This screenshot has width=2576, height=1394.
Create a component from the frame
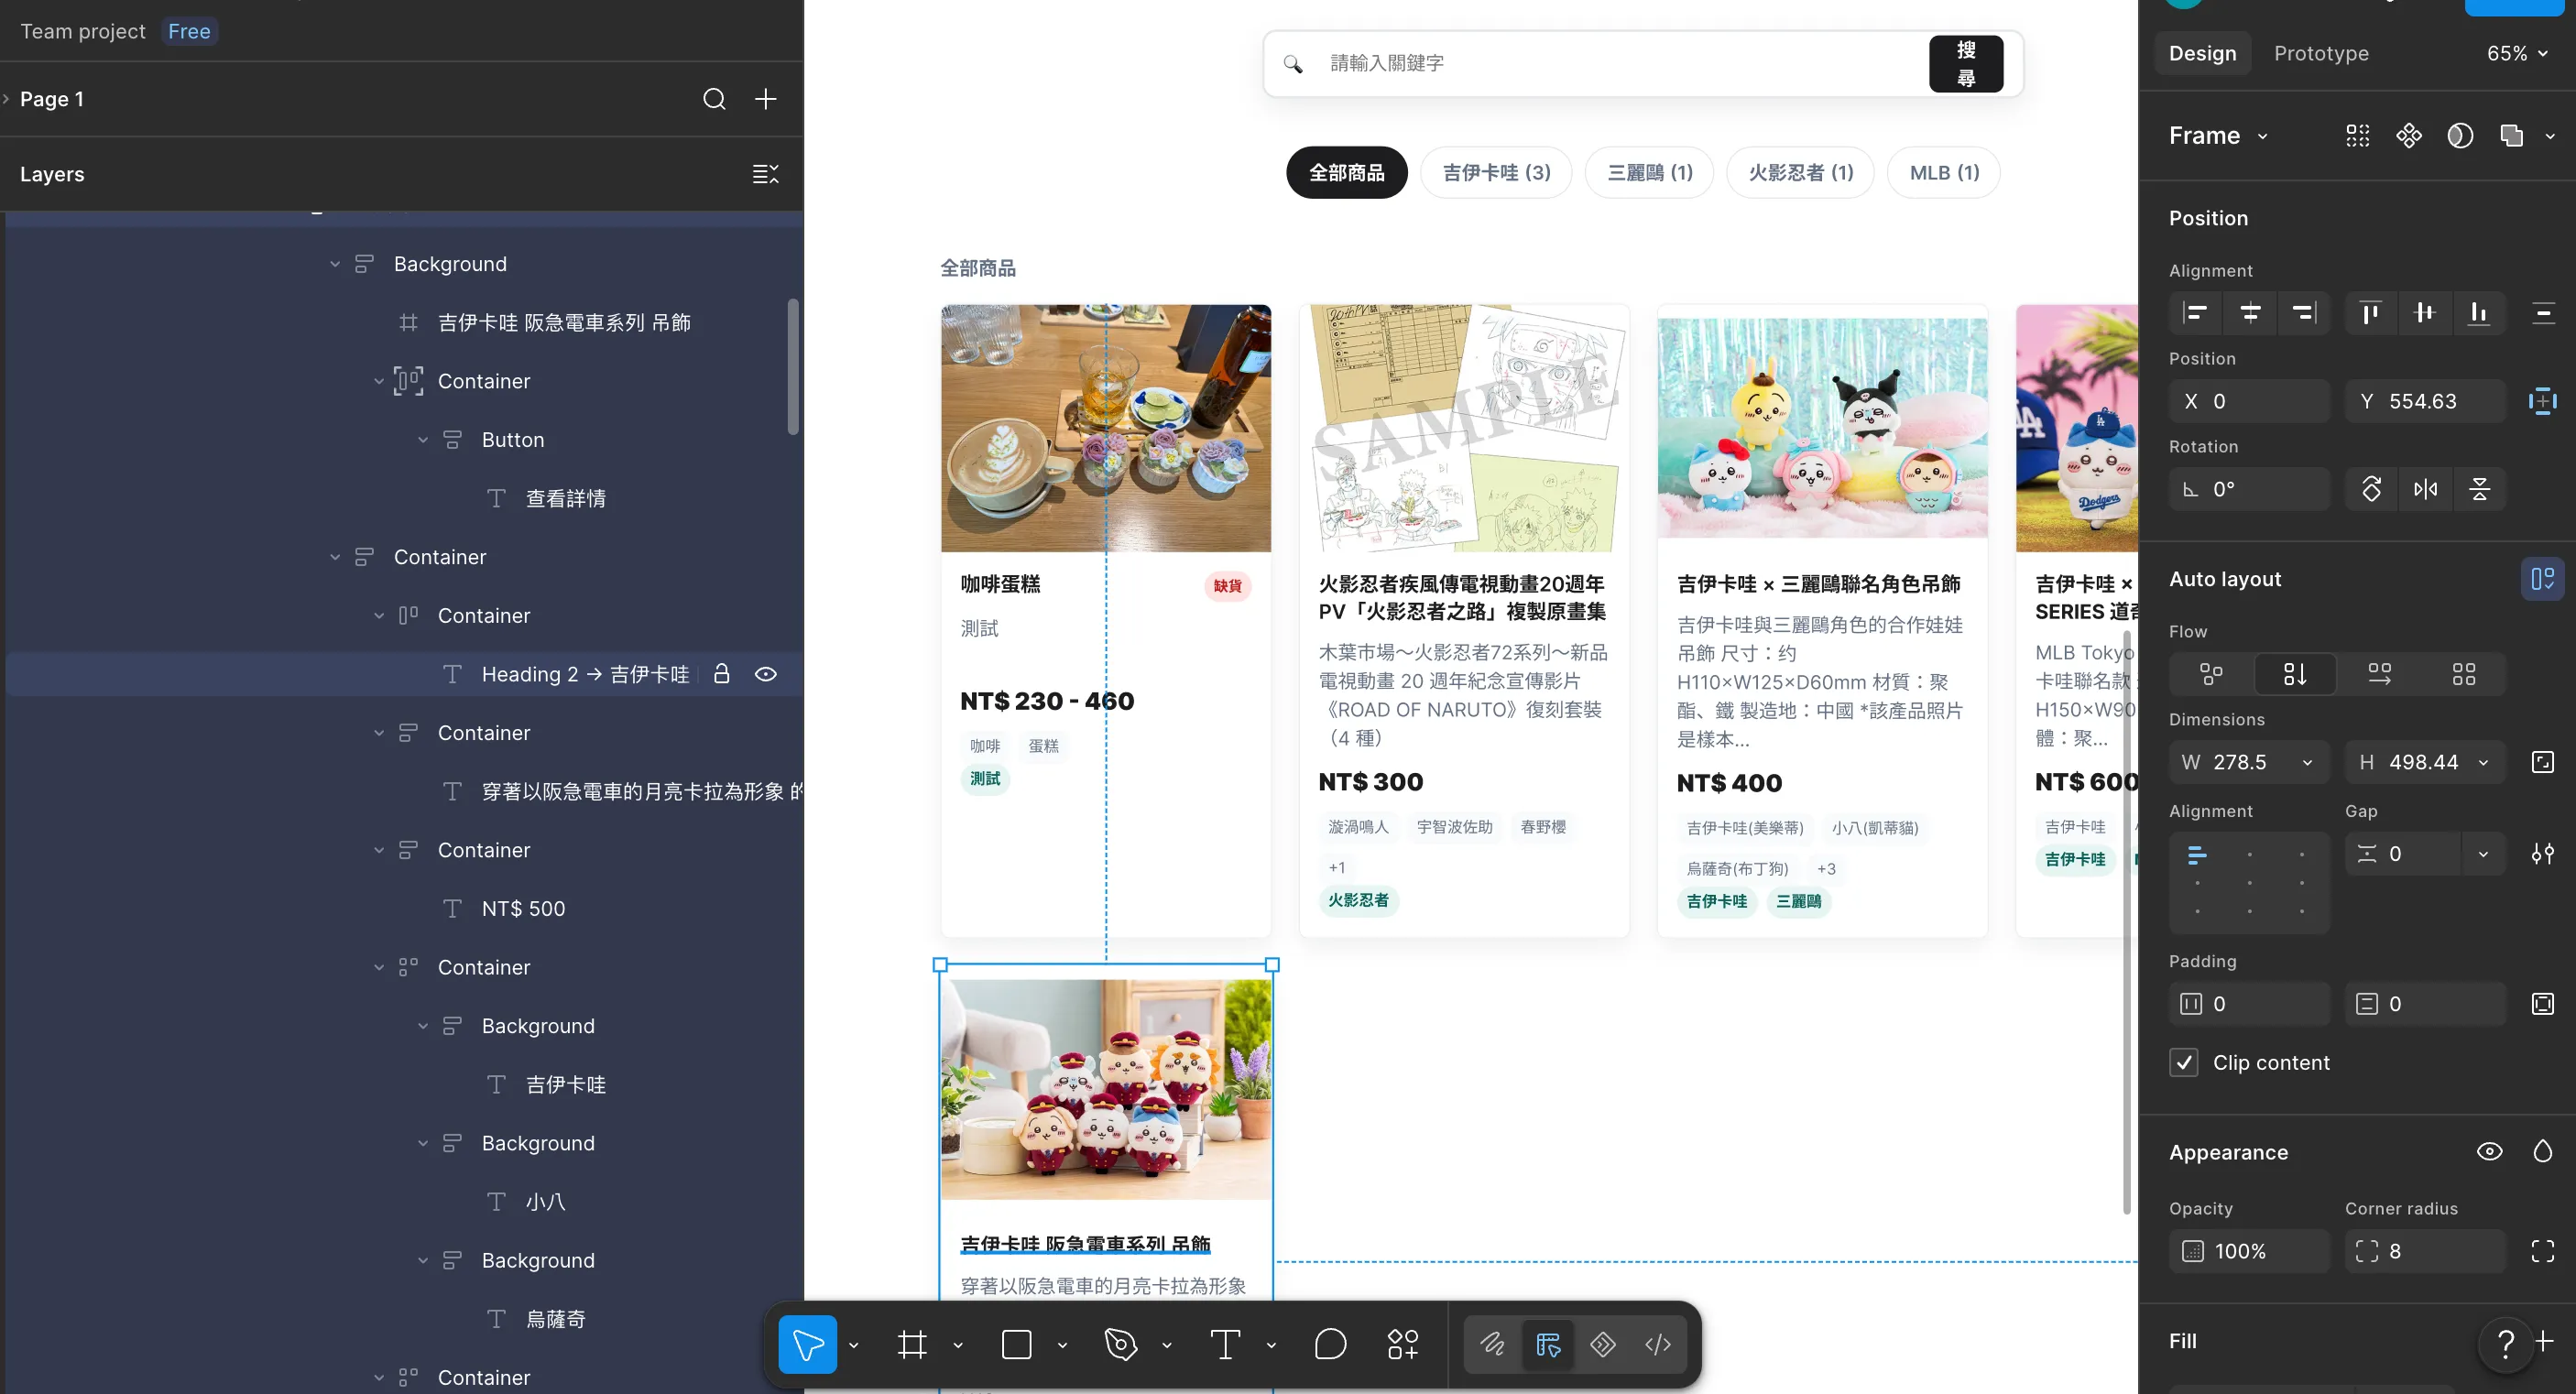tap(2409, 135)
